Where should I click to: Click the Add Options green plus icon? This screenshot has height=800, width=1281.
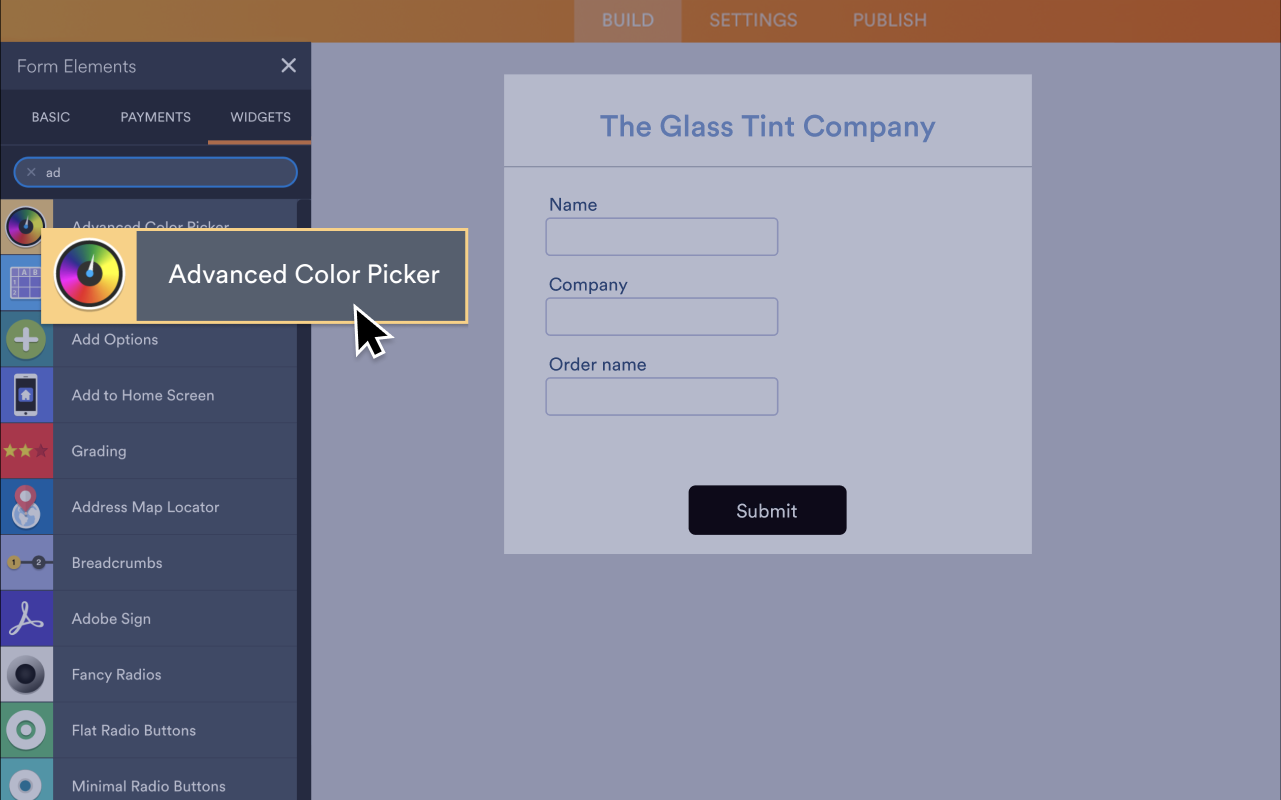[27, 339]
